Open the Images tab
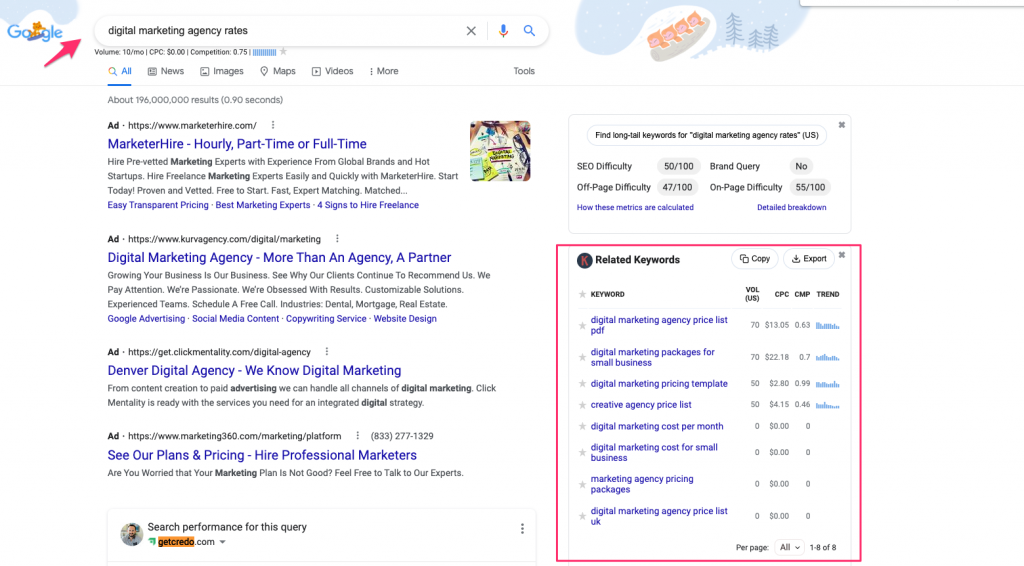This screenshot has width=1024, height=566. pyautogui.click(x=221, y=71)
